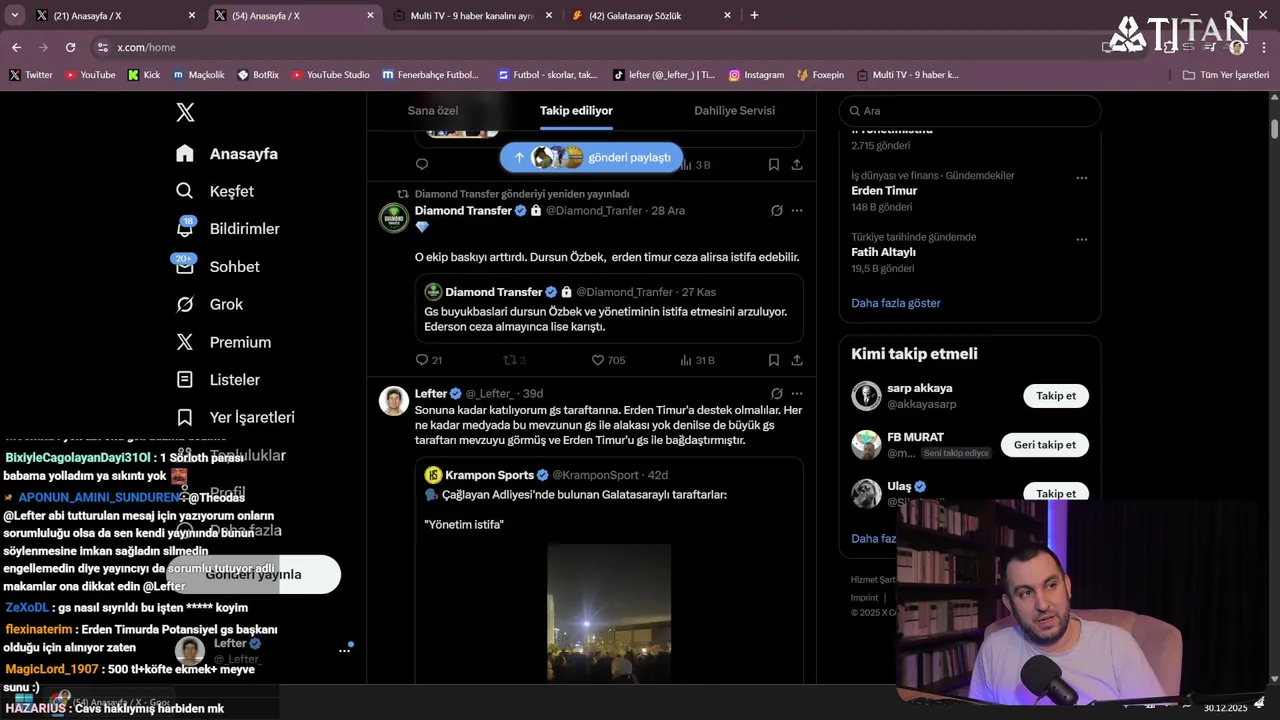Image resolution: width=1280 pixels, height=720 pixels.
Task: Open Premium in the sidebar
Action: (223, 342)
